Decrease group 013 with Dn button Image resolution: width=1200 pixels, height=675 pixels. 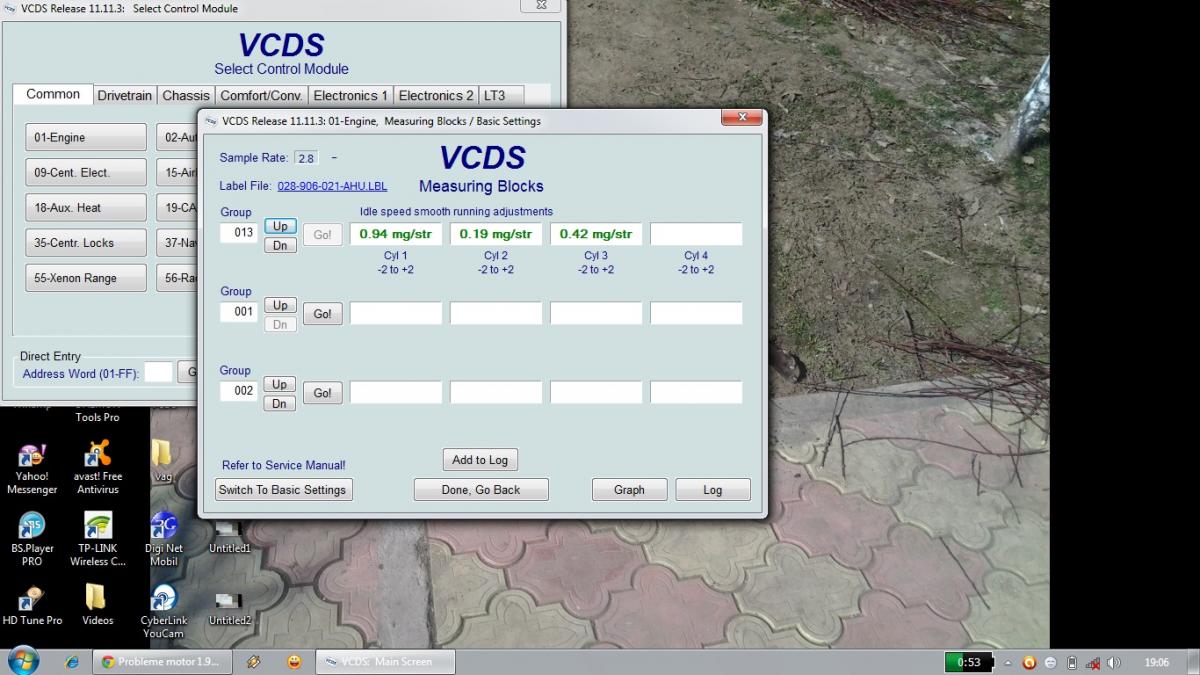coord(280,245)
